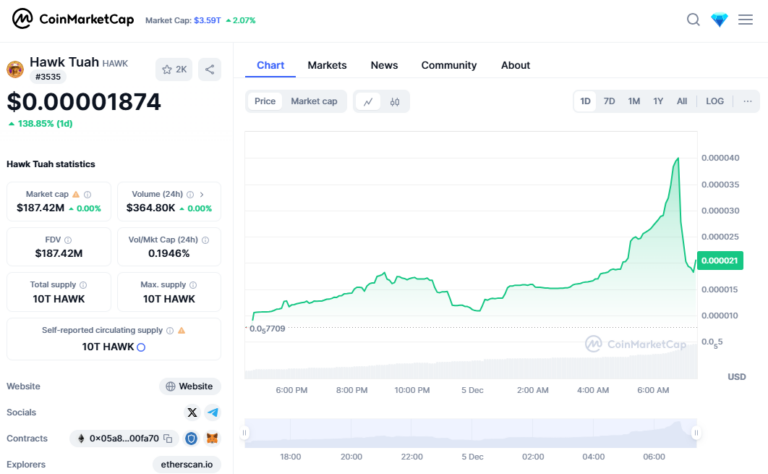Open the Community tab

point(448,65)
